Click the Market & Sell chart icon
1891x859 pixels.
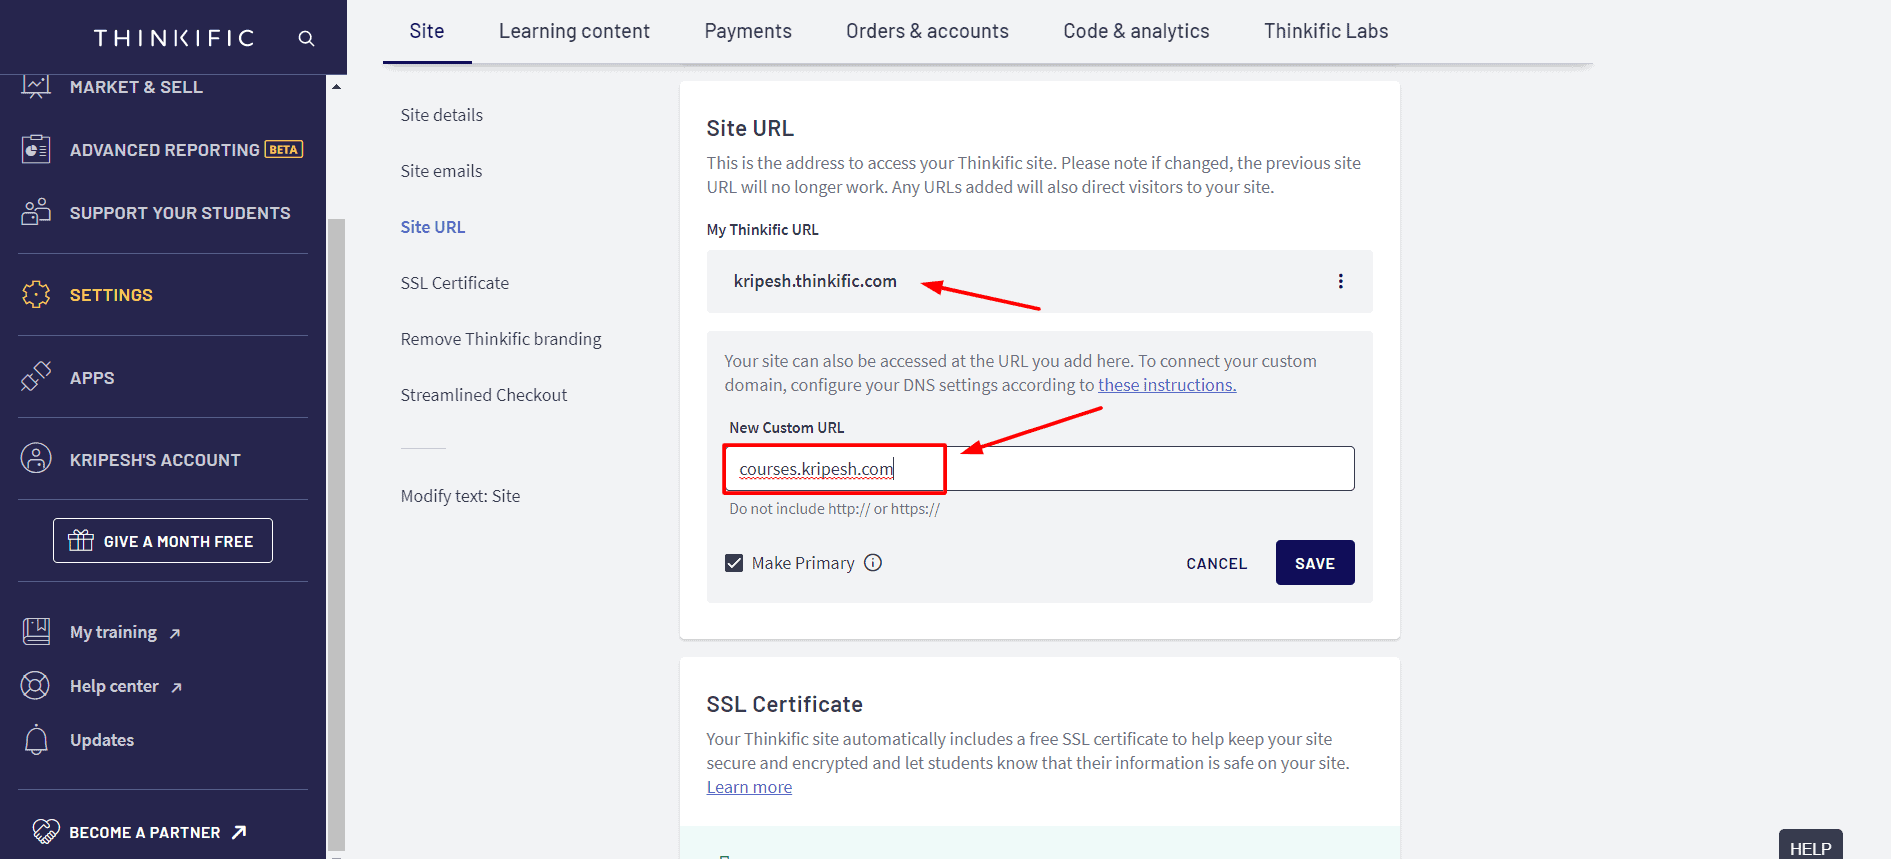click(x=36, y=87)
